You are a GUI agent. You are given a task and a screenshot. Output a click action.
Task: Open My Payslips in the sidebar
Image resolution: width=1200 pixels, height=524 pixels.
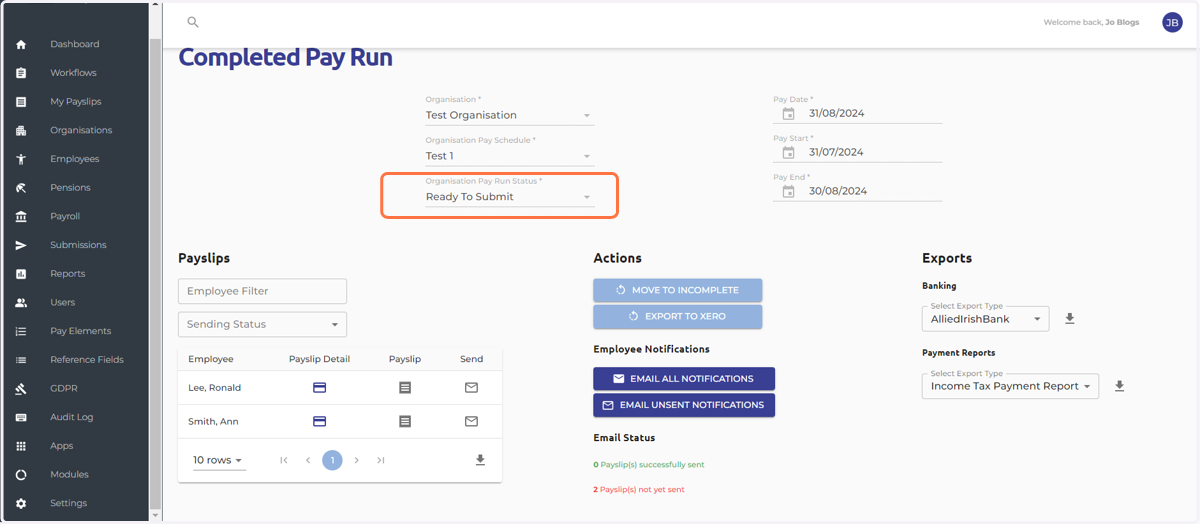(x=75, y=102)
